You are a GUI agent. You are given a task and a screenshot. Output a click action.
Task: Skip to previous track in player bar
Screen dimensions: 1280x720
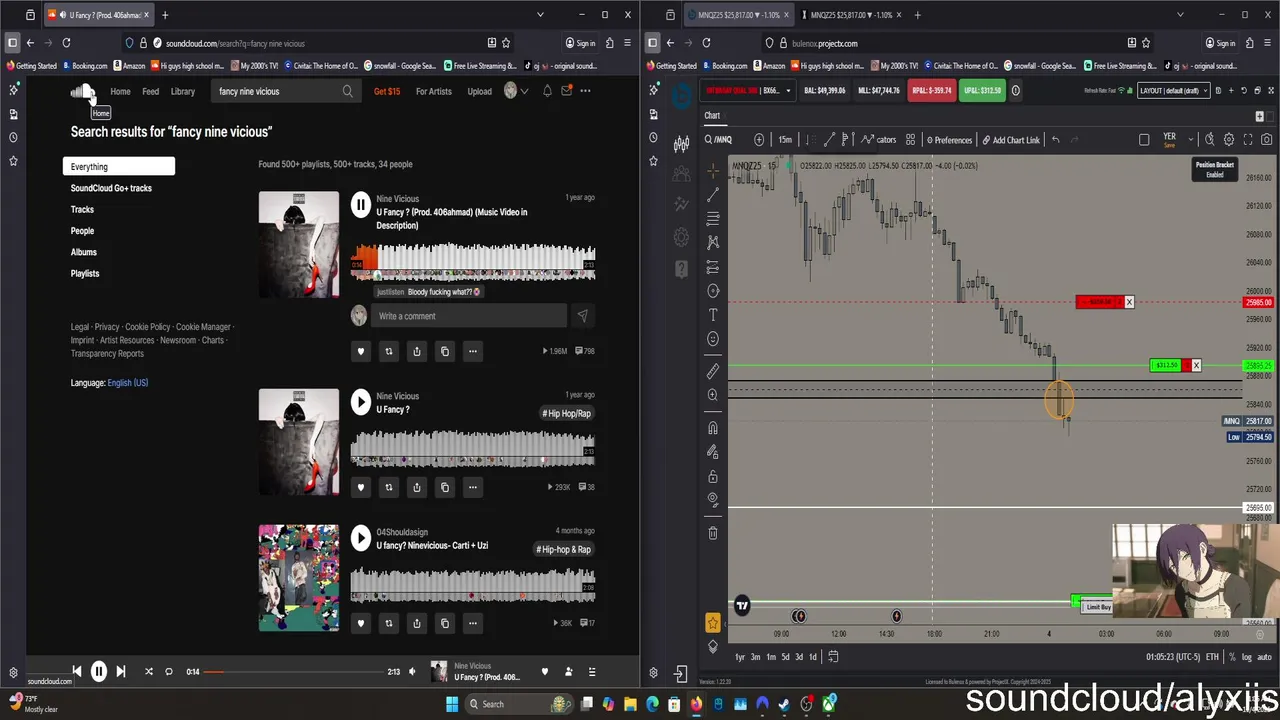tap(77, 672)
